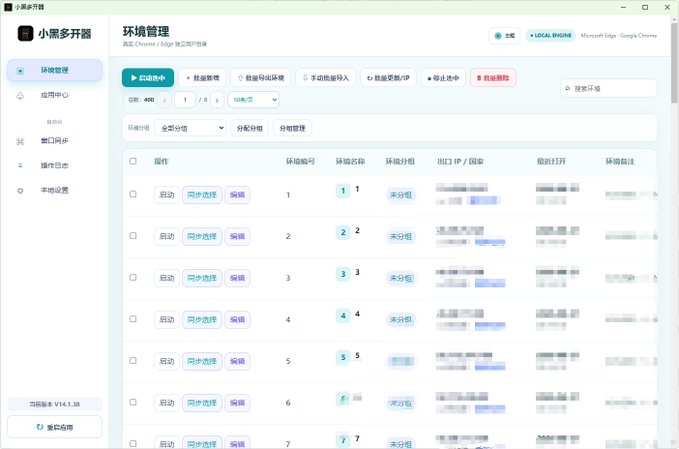Click the LOCAL ENGINE badge

click(x=551, y=36)
